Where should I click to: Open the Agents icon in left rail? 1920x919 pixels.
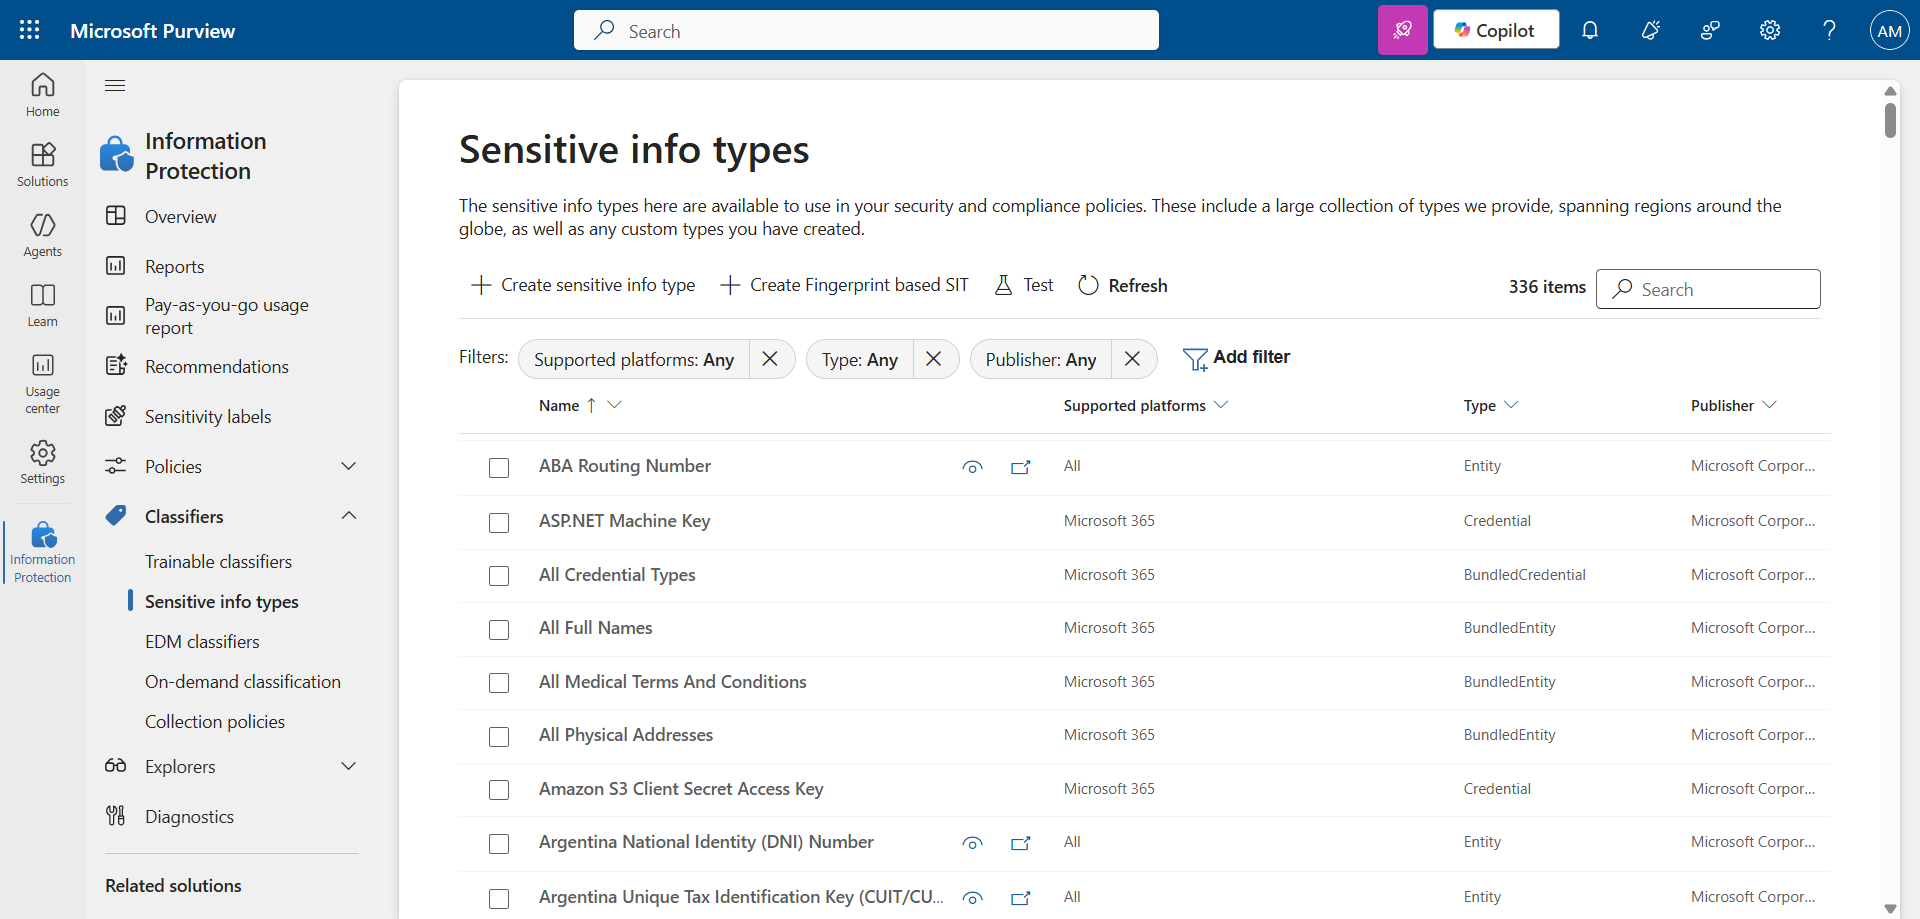[x=43, y=235]
